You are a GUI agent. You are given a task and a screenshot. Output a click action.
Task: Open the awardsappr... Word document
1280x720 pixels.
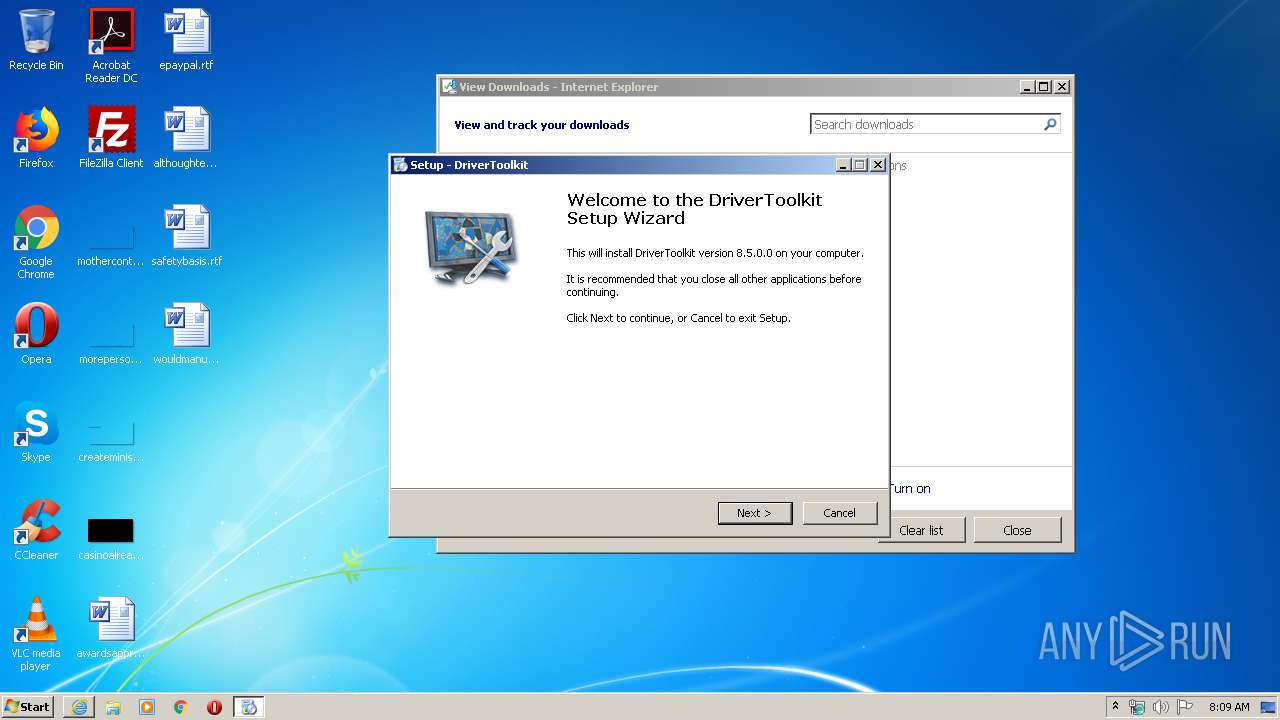point(111,628)
